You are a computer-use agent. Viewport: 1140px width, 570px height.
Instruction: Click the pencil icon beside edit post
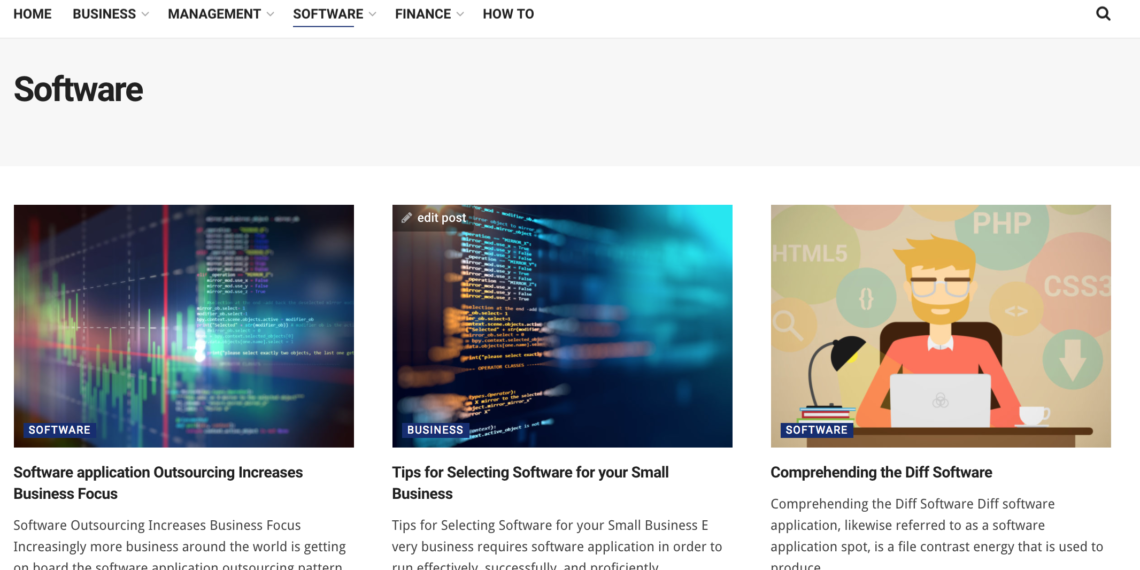pos(406,217)
